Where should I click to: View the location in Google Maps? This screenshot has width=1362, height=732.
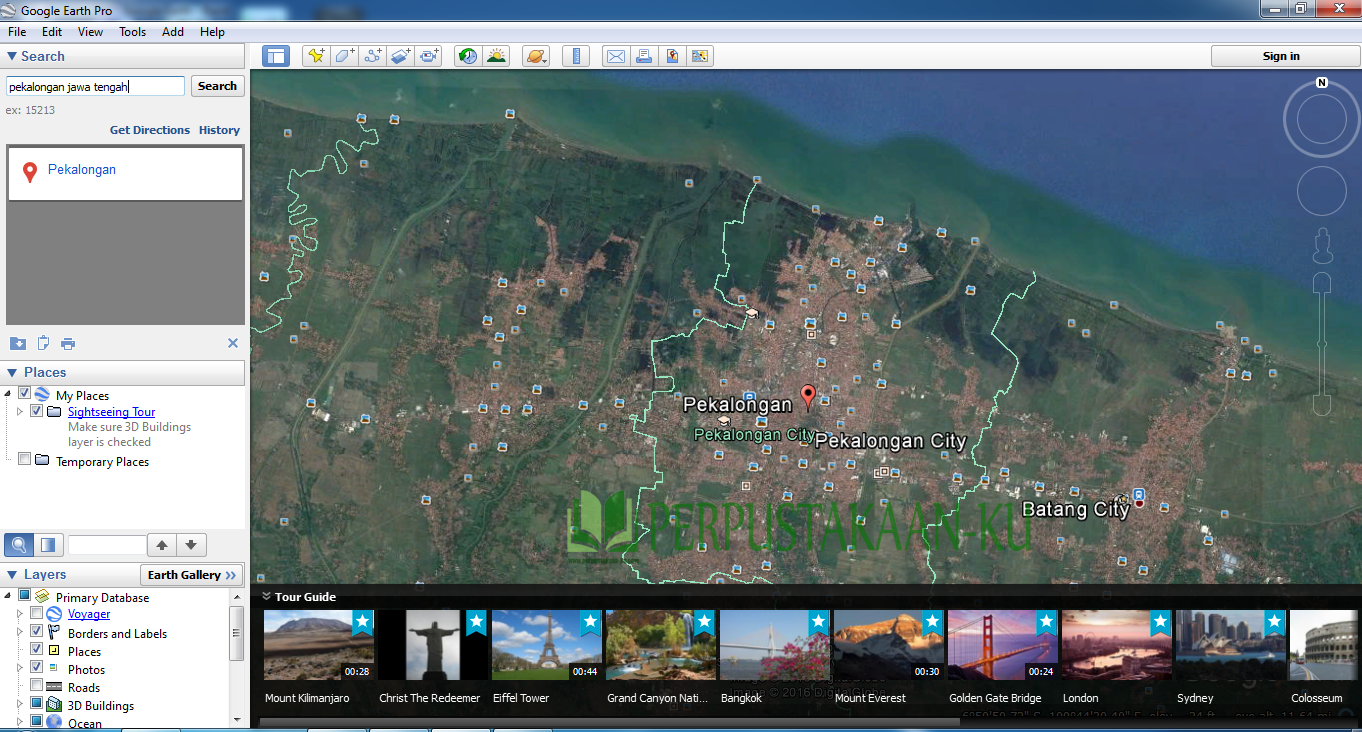pos(672,56)
